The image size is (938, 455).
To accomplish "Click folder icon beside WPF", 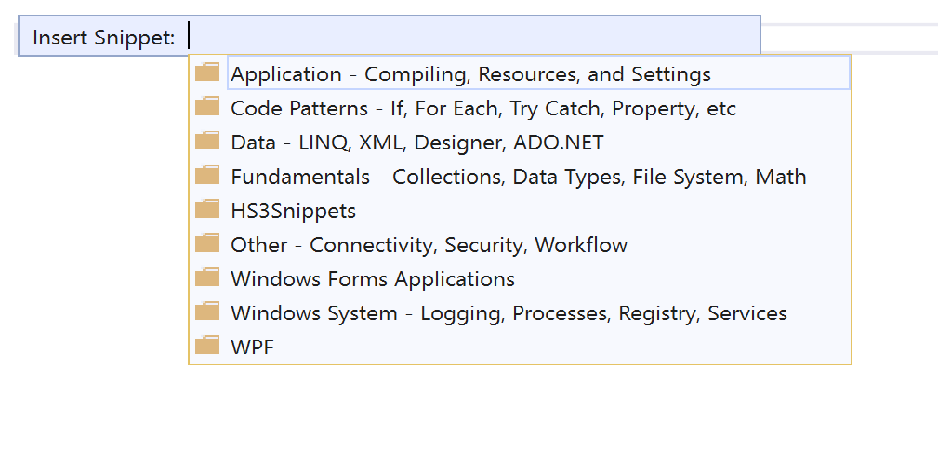I will tap(207, 345).
